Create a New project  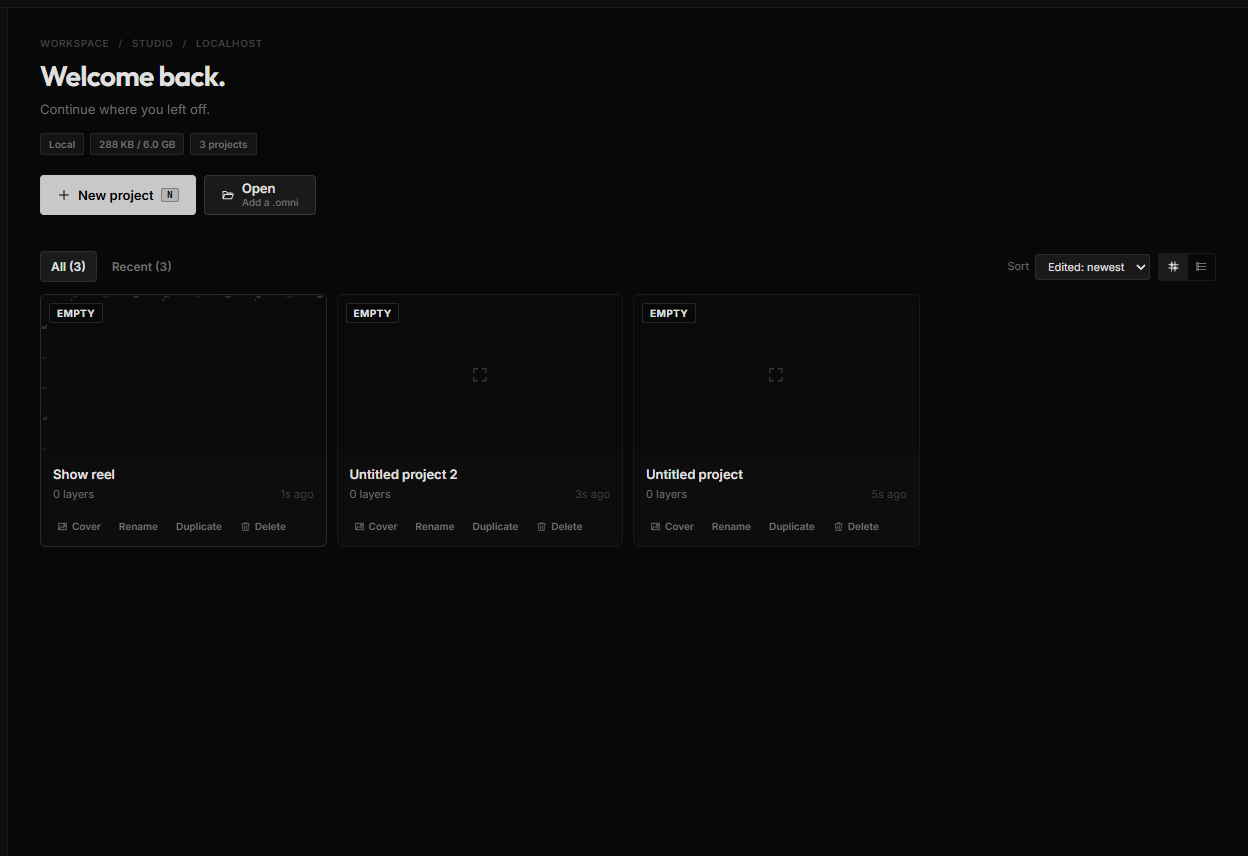pos(118,195)
